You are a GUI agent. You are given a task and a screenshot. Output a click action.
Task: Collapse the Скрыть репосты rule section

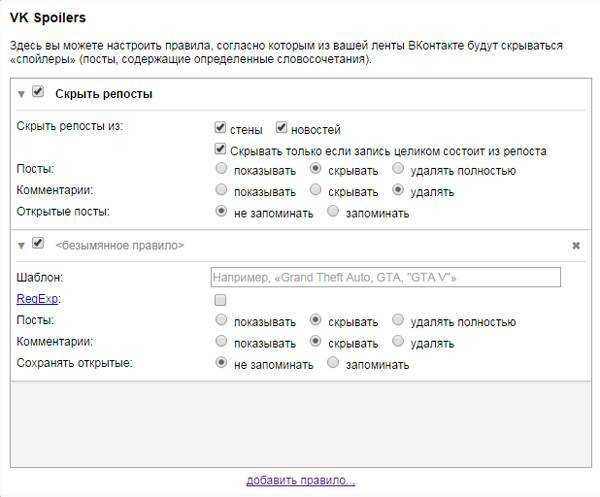(x=21, y=94)
